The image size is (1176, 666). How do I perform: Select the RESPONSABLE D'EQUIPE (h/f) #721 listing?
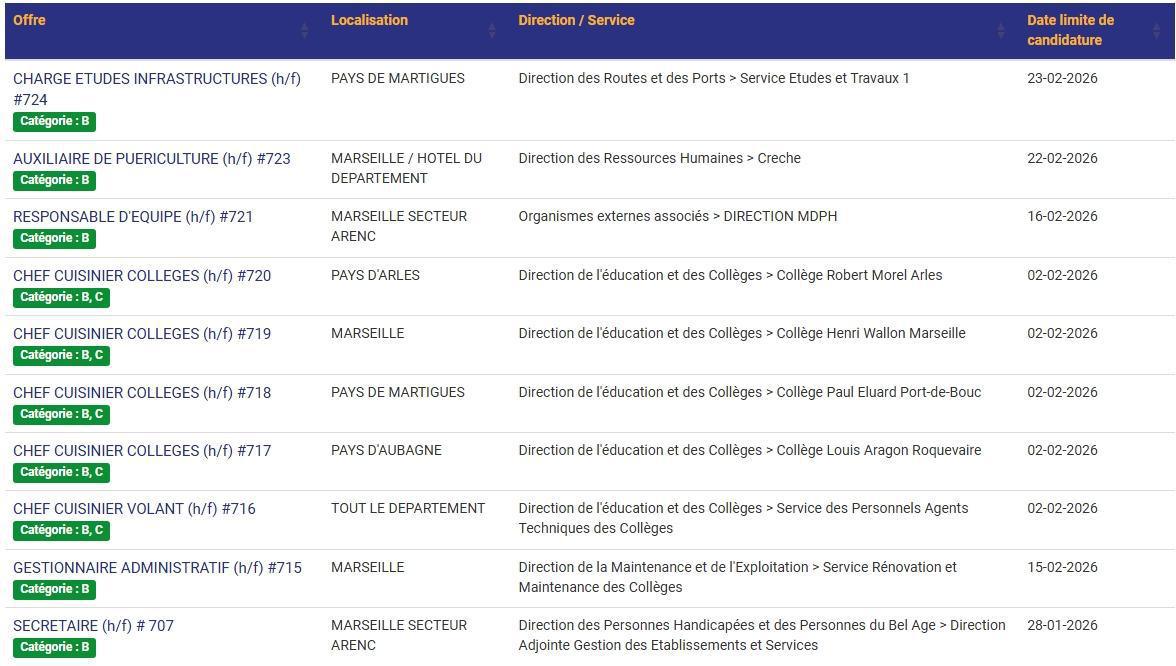(133, 216)
